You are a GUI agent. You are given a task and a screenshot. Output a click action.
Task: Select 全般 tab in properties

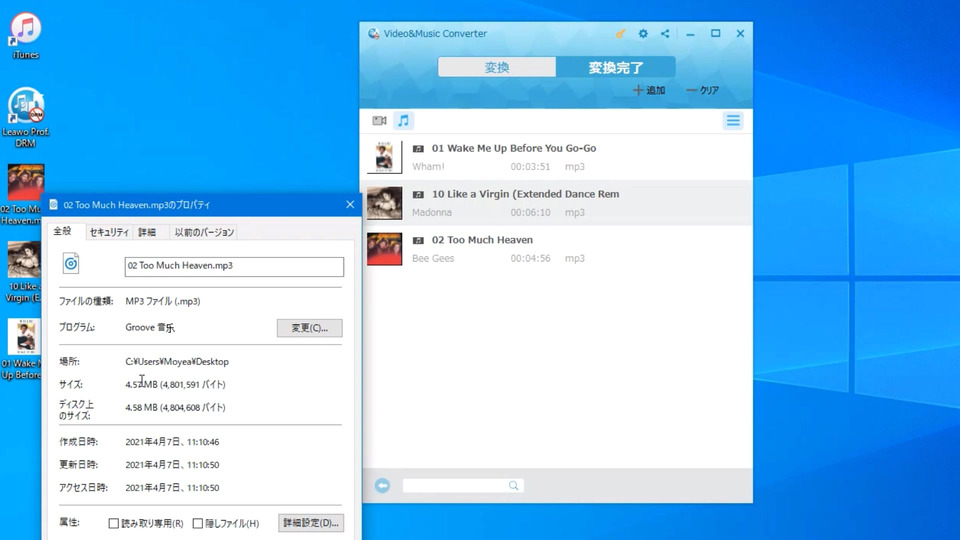pyautogui.click(x=62, y=231)
